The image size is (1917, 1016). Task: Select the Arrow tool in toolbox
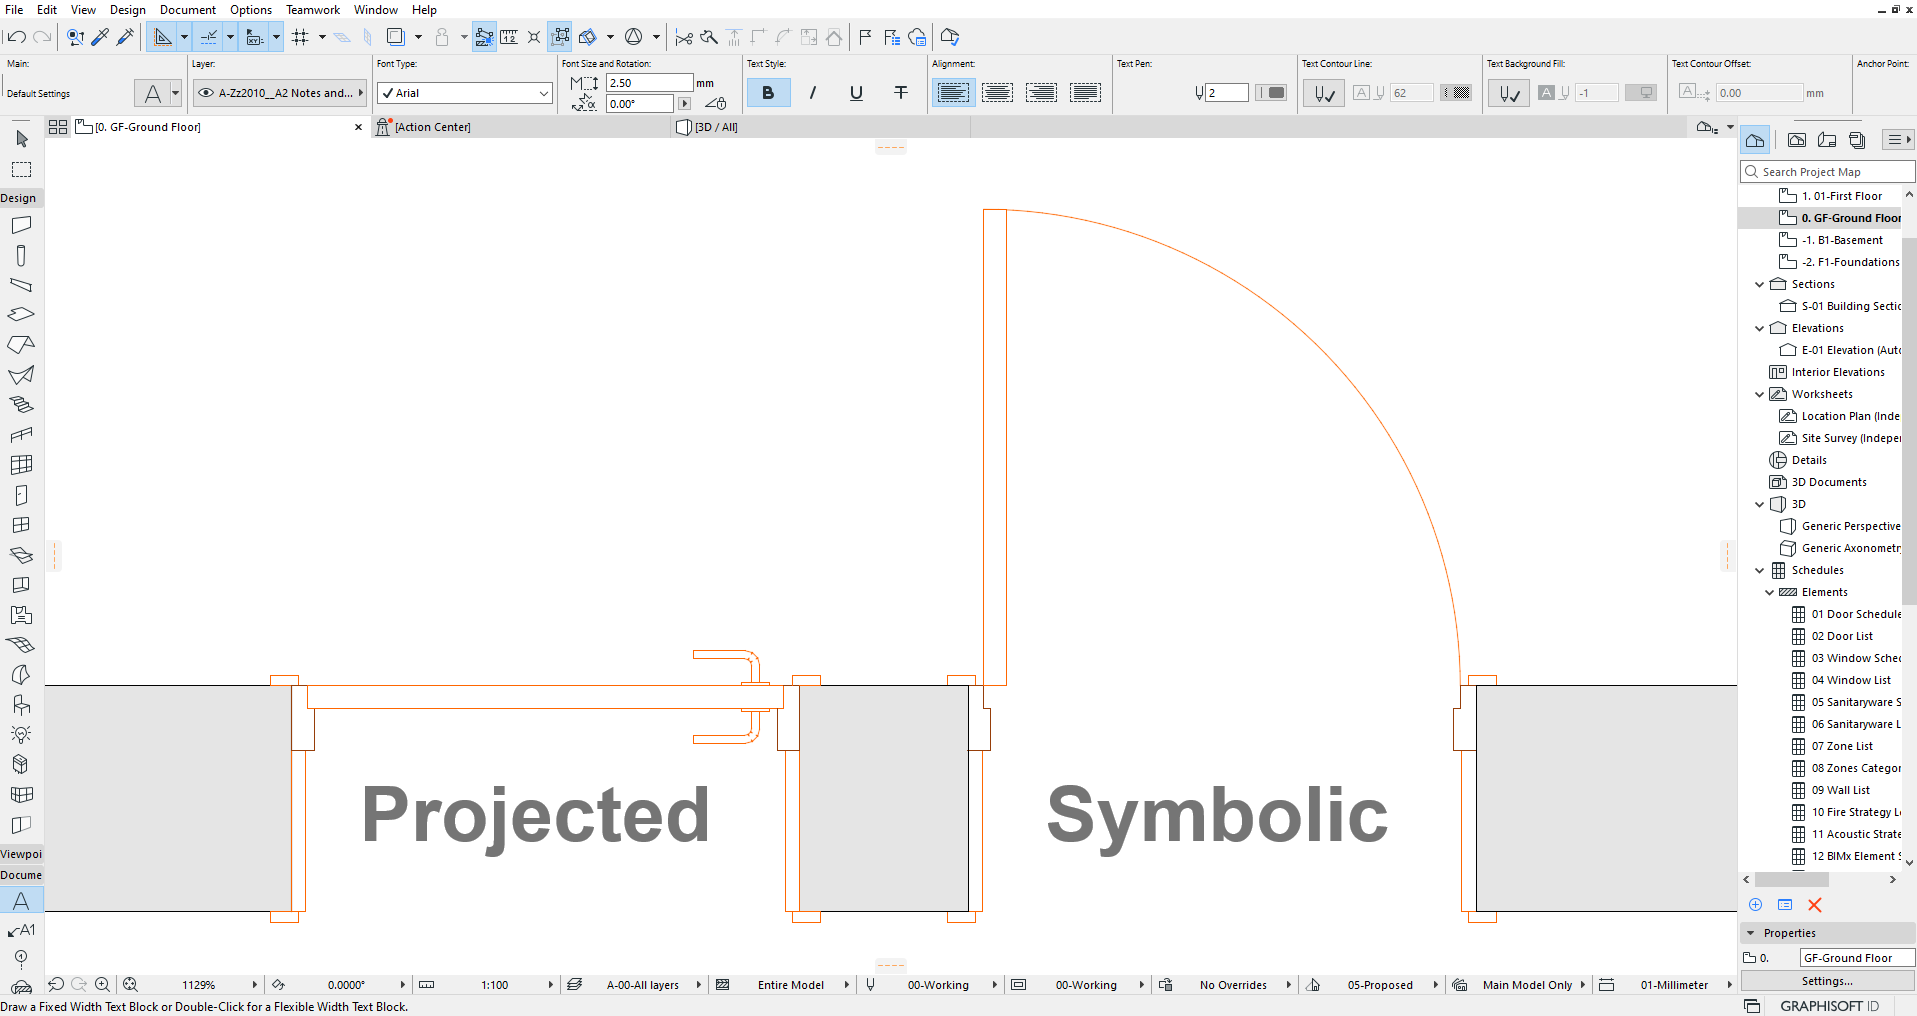pos(21,139)
